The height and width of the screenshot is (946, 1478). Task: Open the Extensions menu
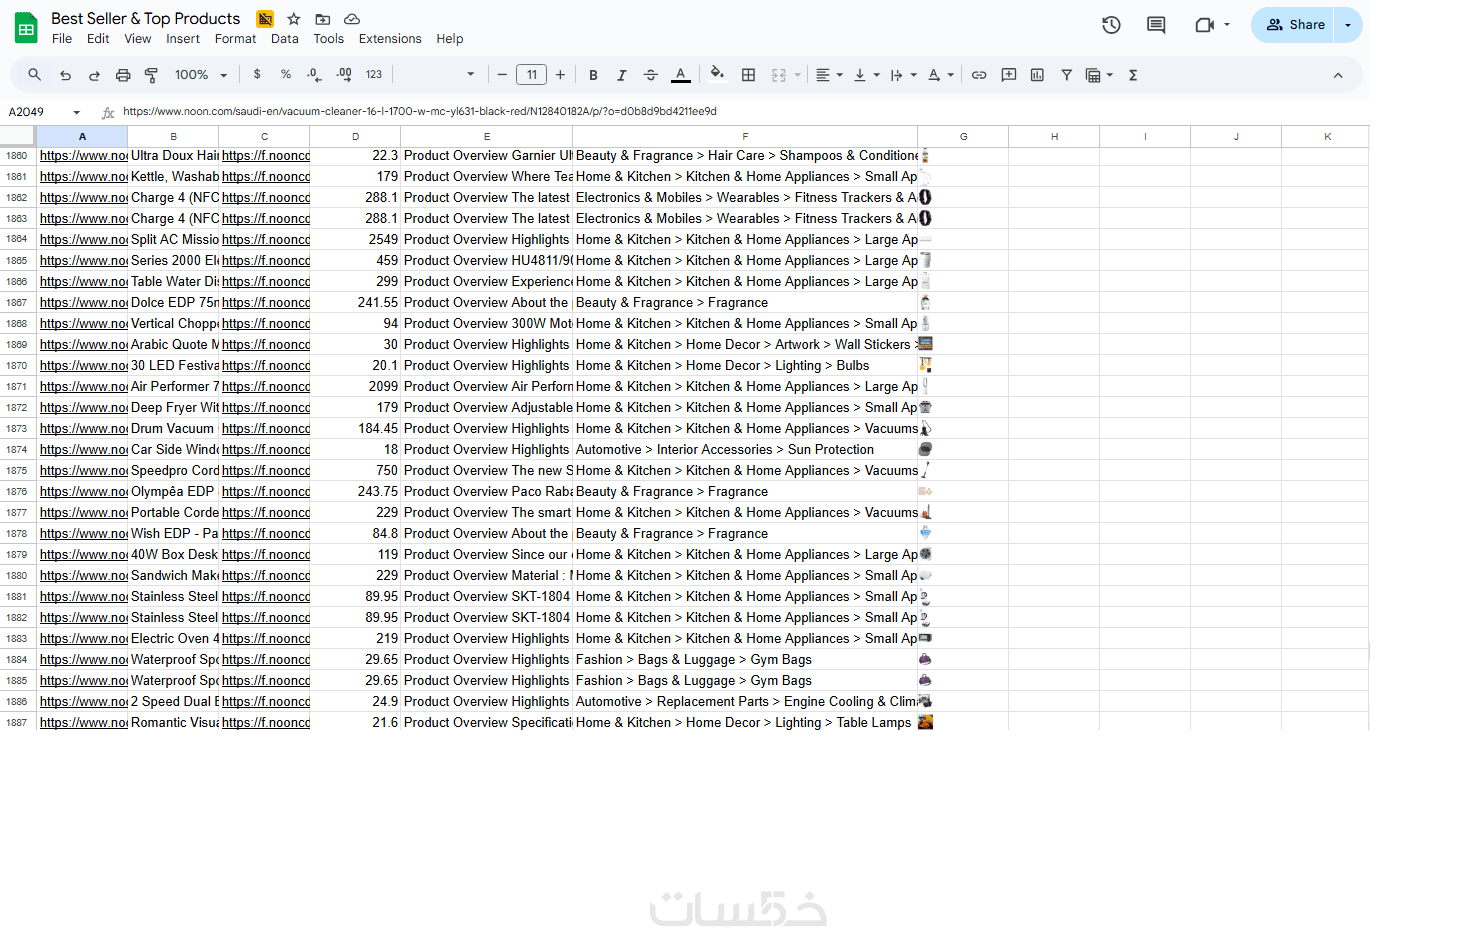tap(390, 39)
